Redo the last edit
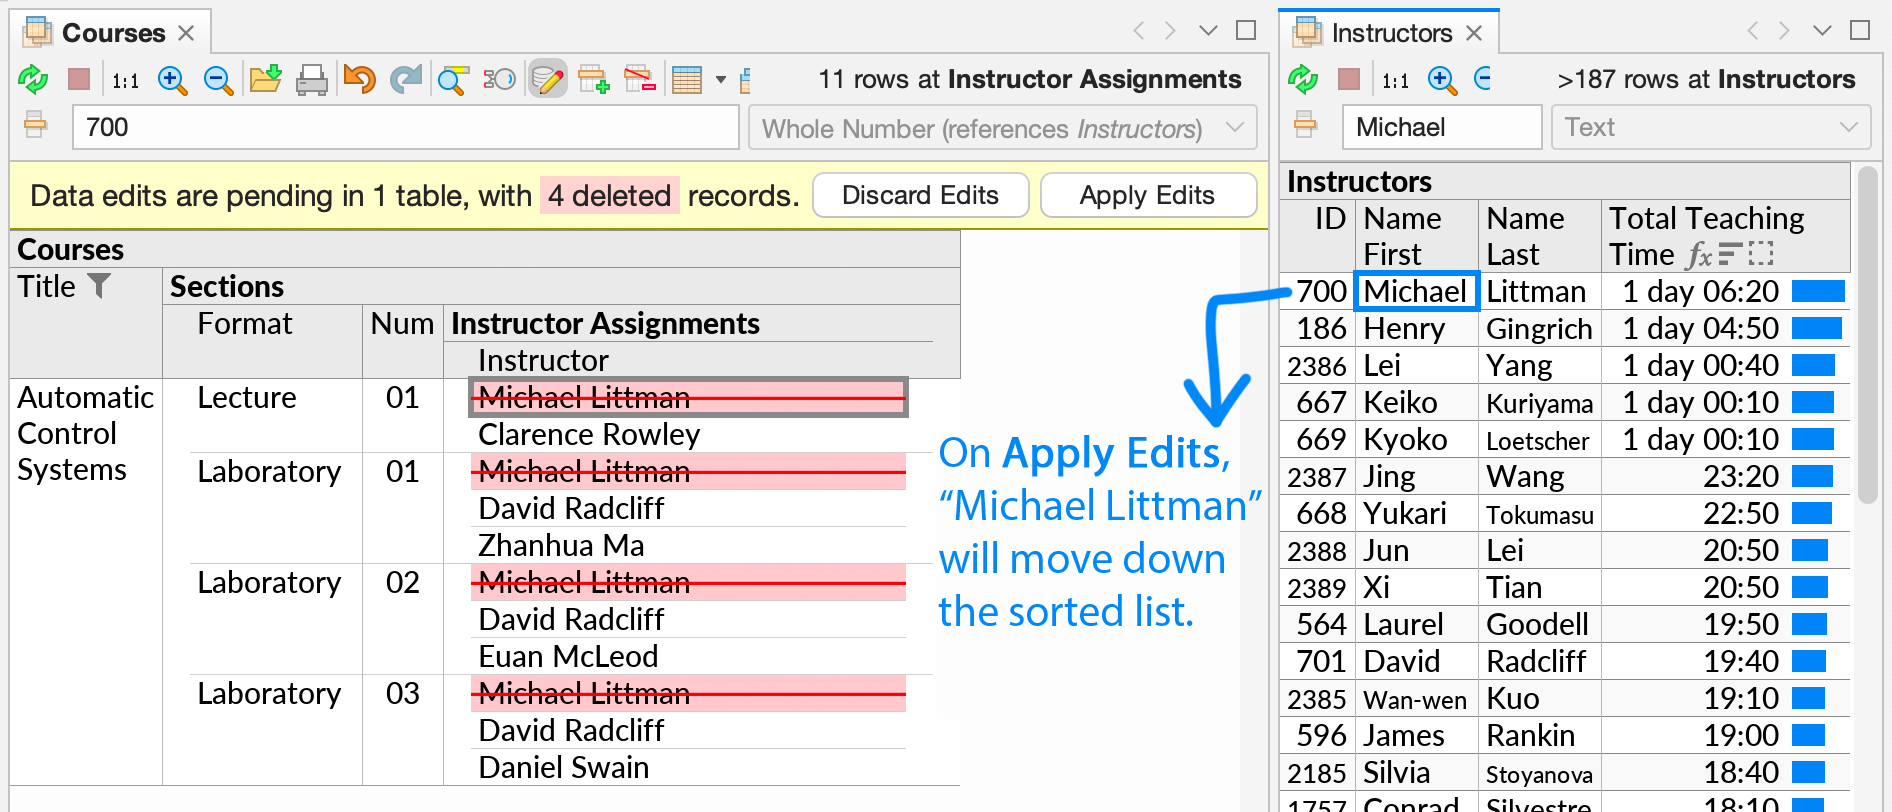This screenshot has width=1892, height=812. (x=405, y=79)
